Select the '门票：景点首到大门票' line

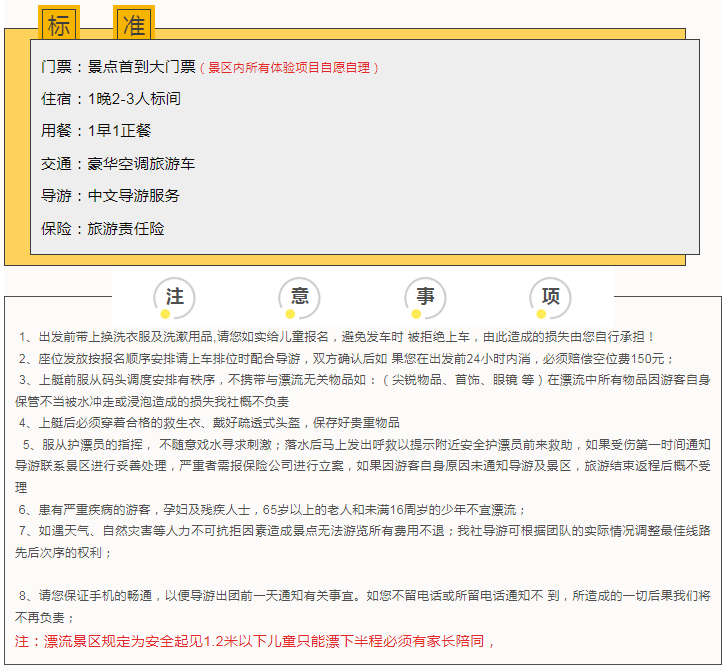118,67
